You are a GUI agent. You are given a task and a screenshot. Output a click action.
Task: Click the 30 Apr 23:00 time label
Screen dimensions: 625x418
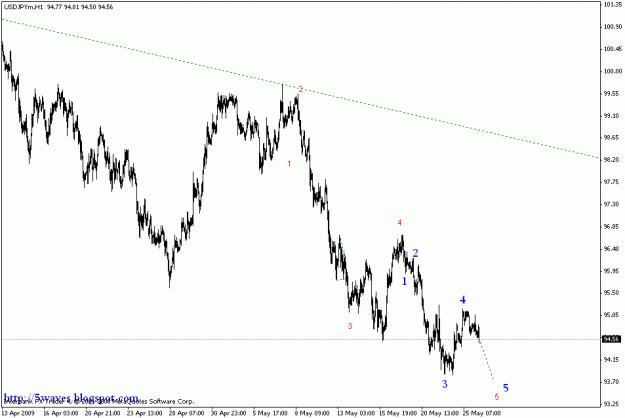coord(228,413)
